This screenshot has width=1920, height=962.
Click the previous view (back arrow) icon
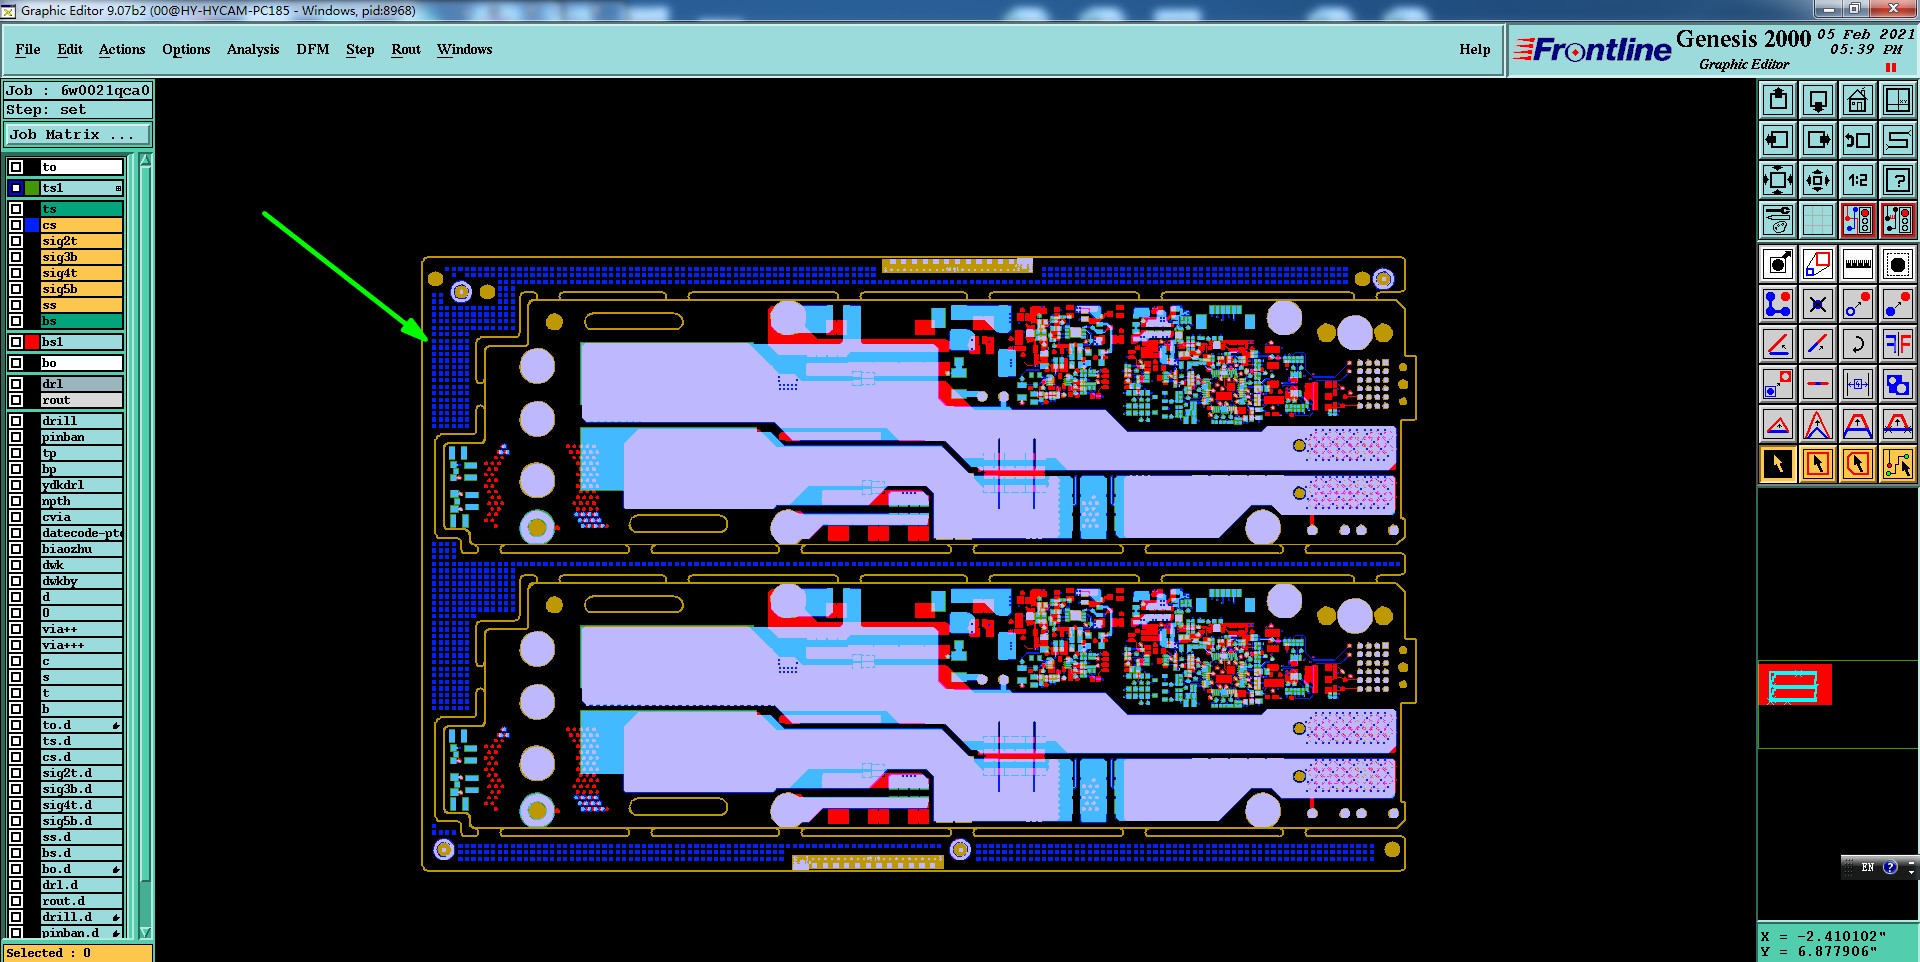[1857, 140]
